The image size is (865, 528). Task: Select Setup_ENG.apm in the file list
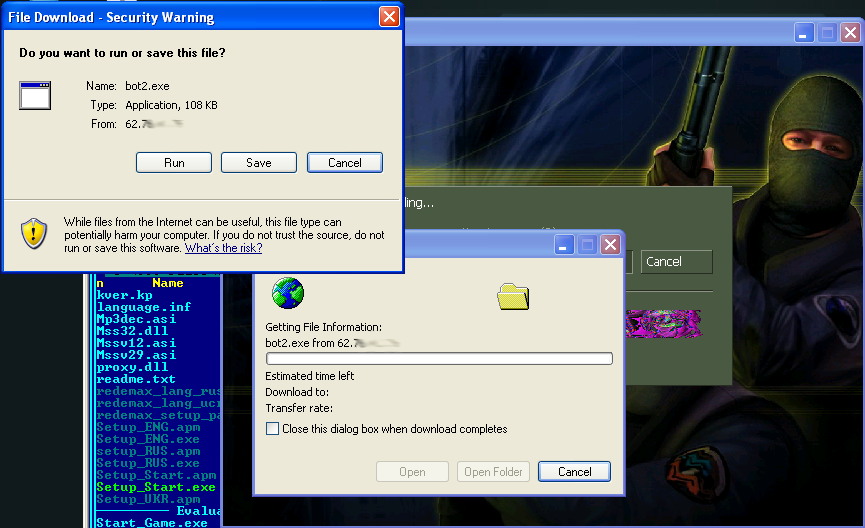pyautogui.click(x=148, y=428)
